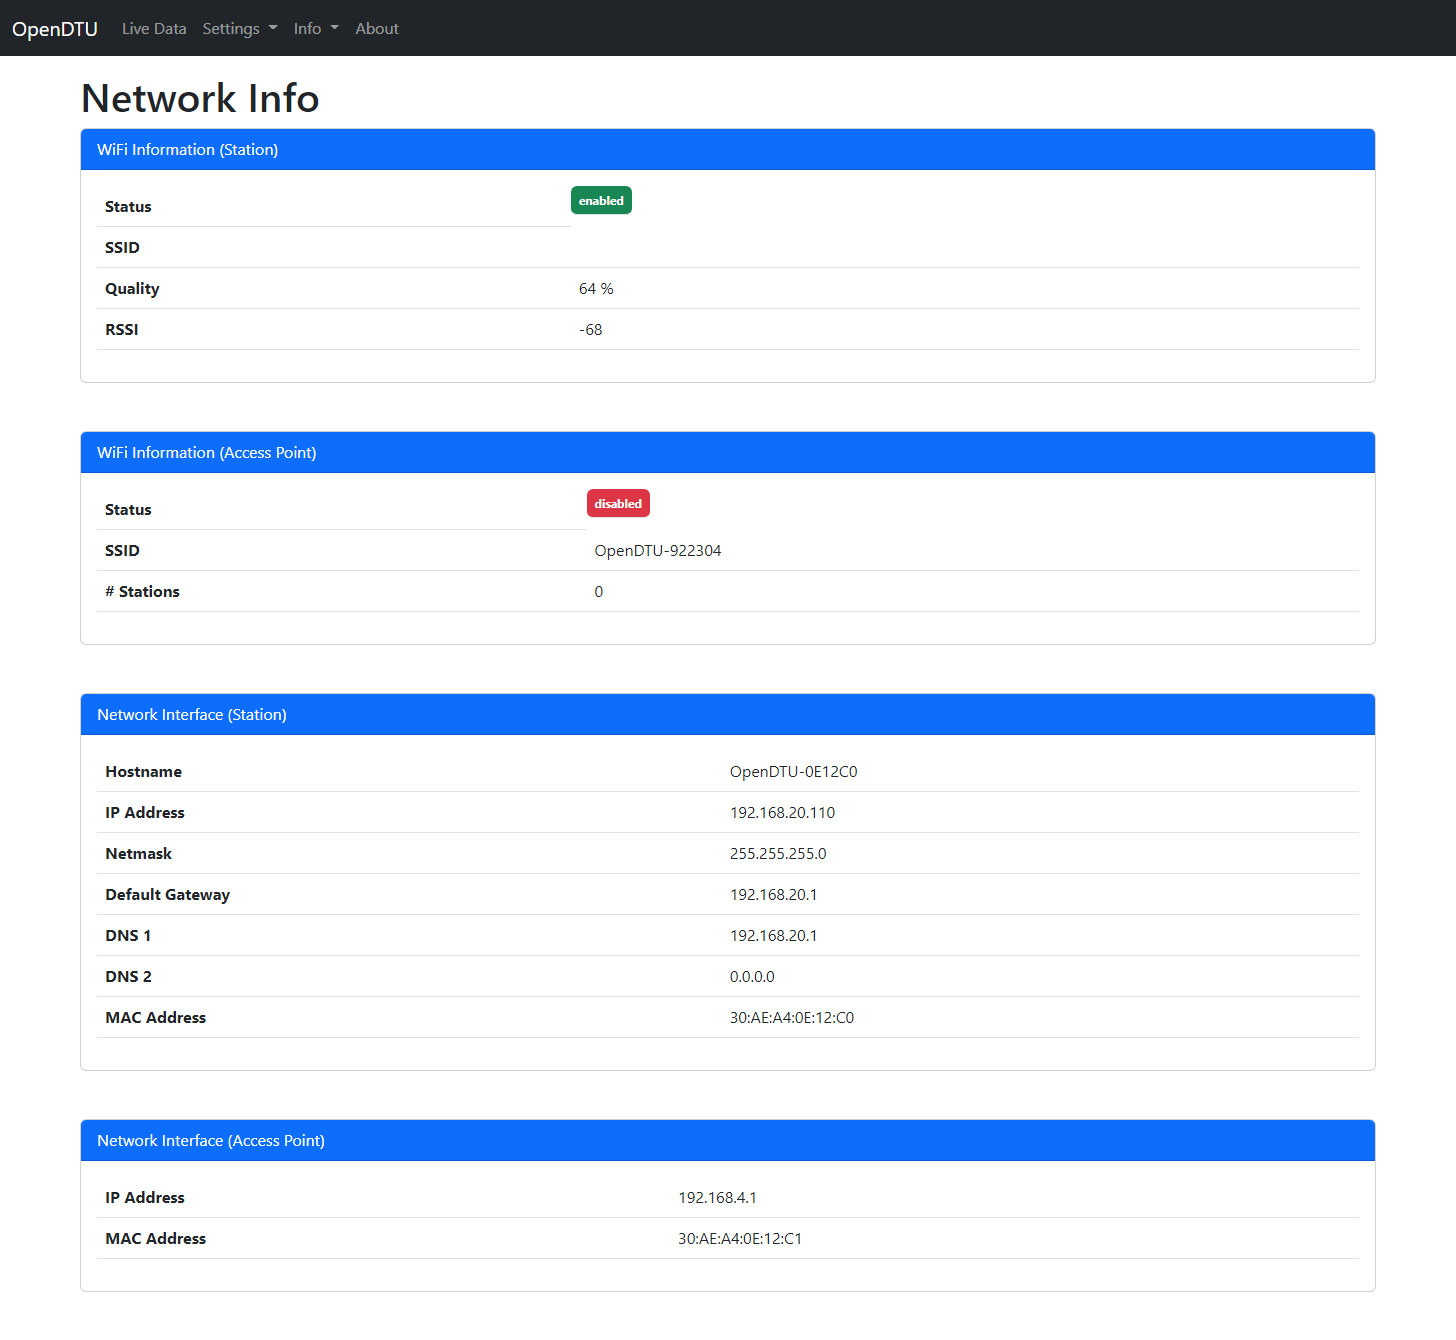This screenshot has height=1340, width=1456.
Task: Click the OpenDTU brand link
Action: coord(55,29)
